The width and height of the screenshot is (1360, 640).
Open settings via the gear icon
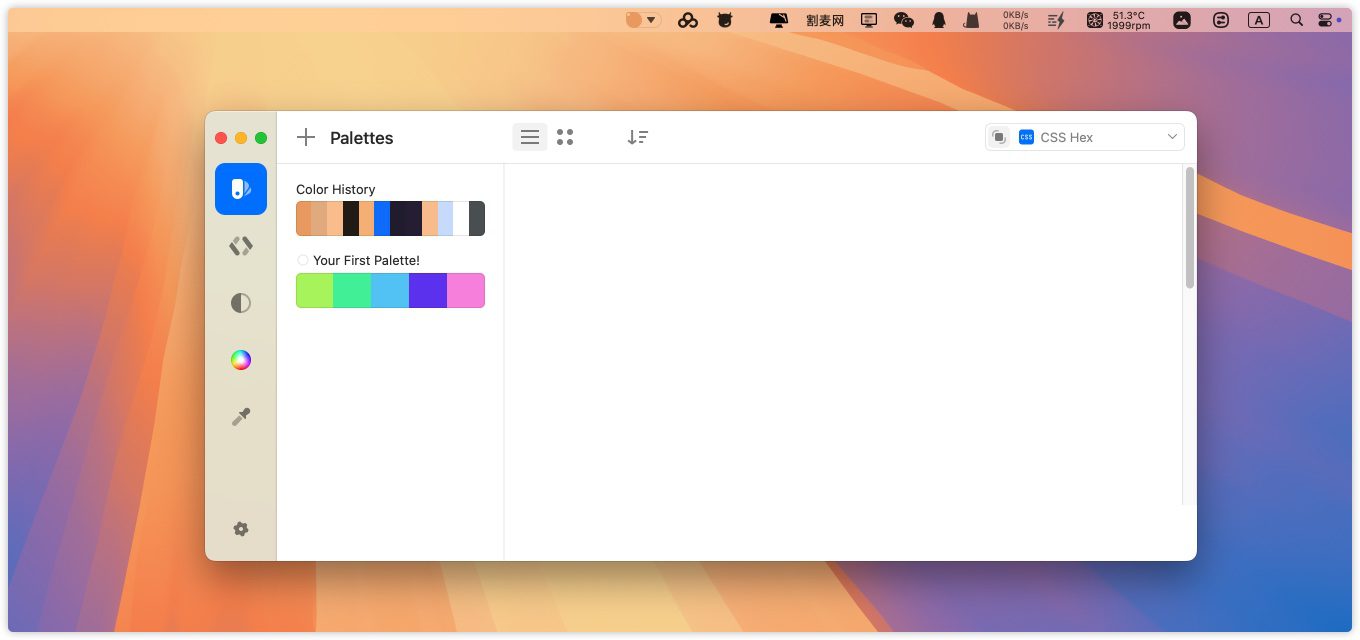(240, 529)
